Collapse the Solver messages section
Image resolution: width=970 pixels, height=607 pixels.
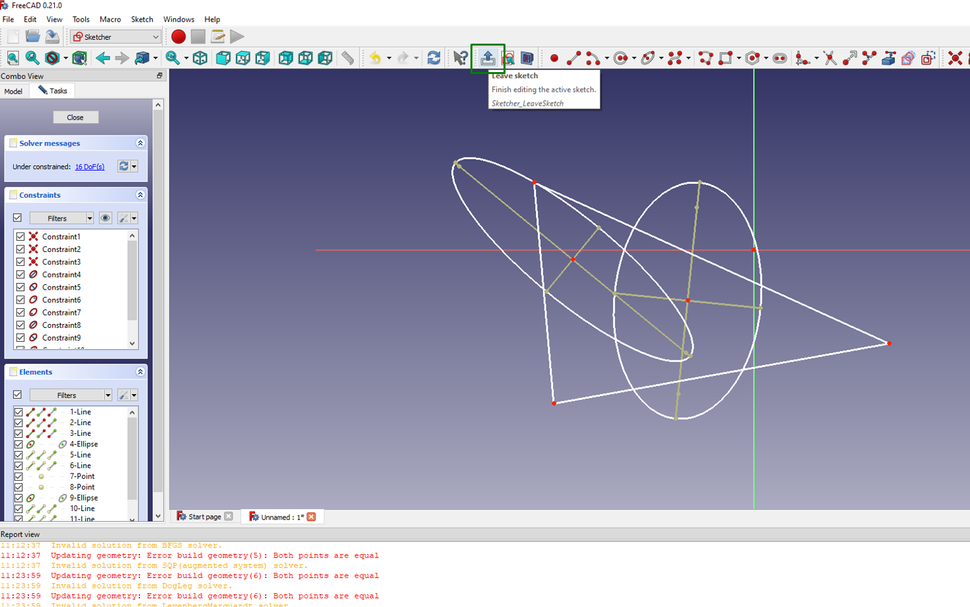[x=140, y=143]
